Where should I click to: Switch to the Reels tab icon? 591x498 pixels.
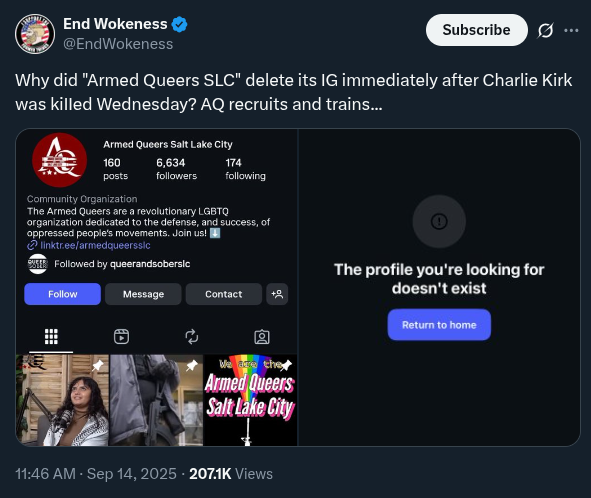[121, 337]
